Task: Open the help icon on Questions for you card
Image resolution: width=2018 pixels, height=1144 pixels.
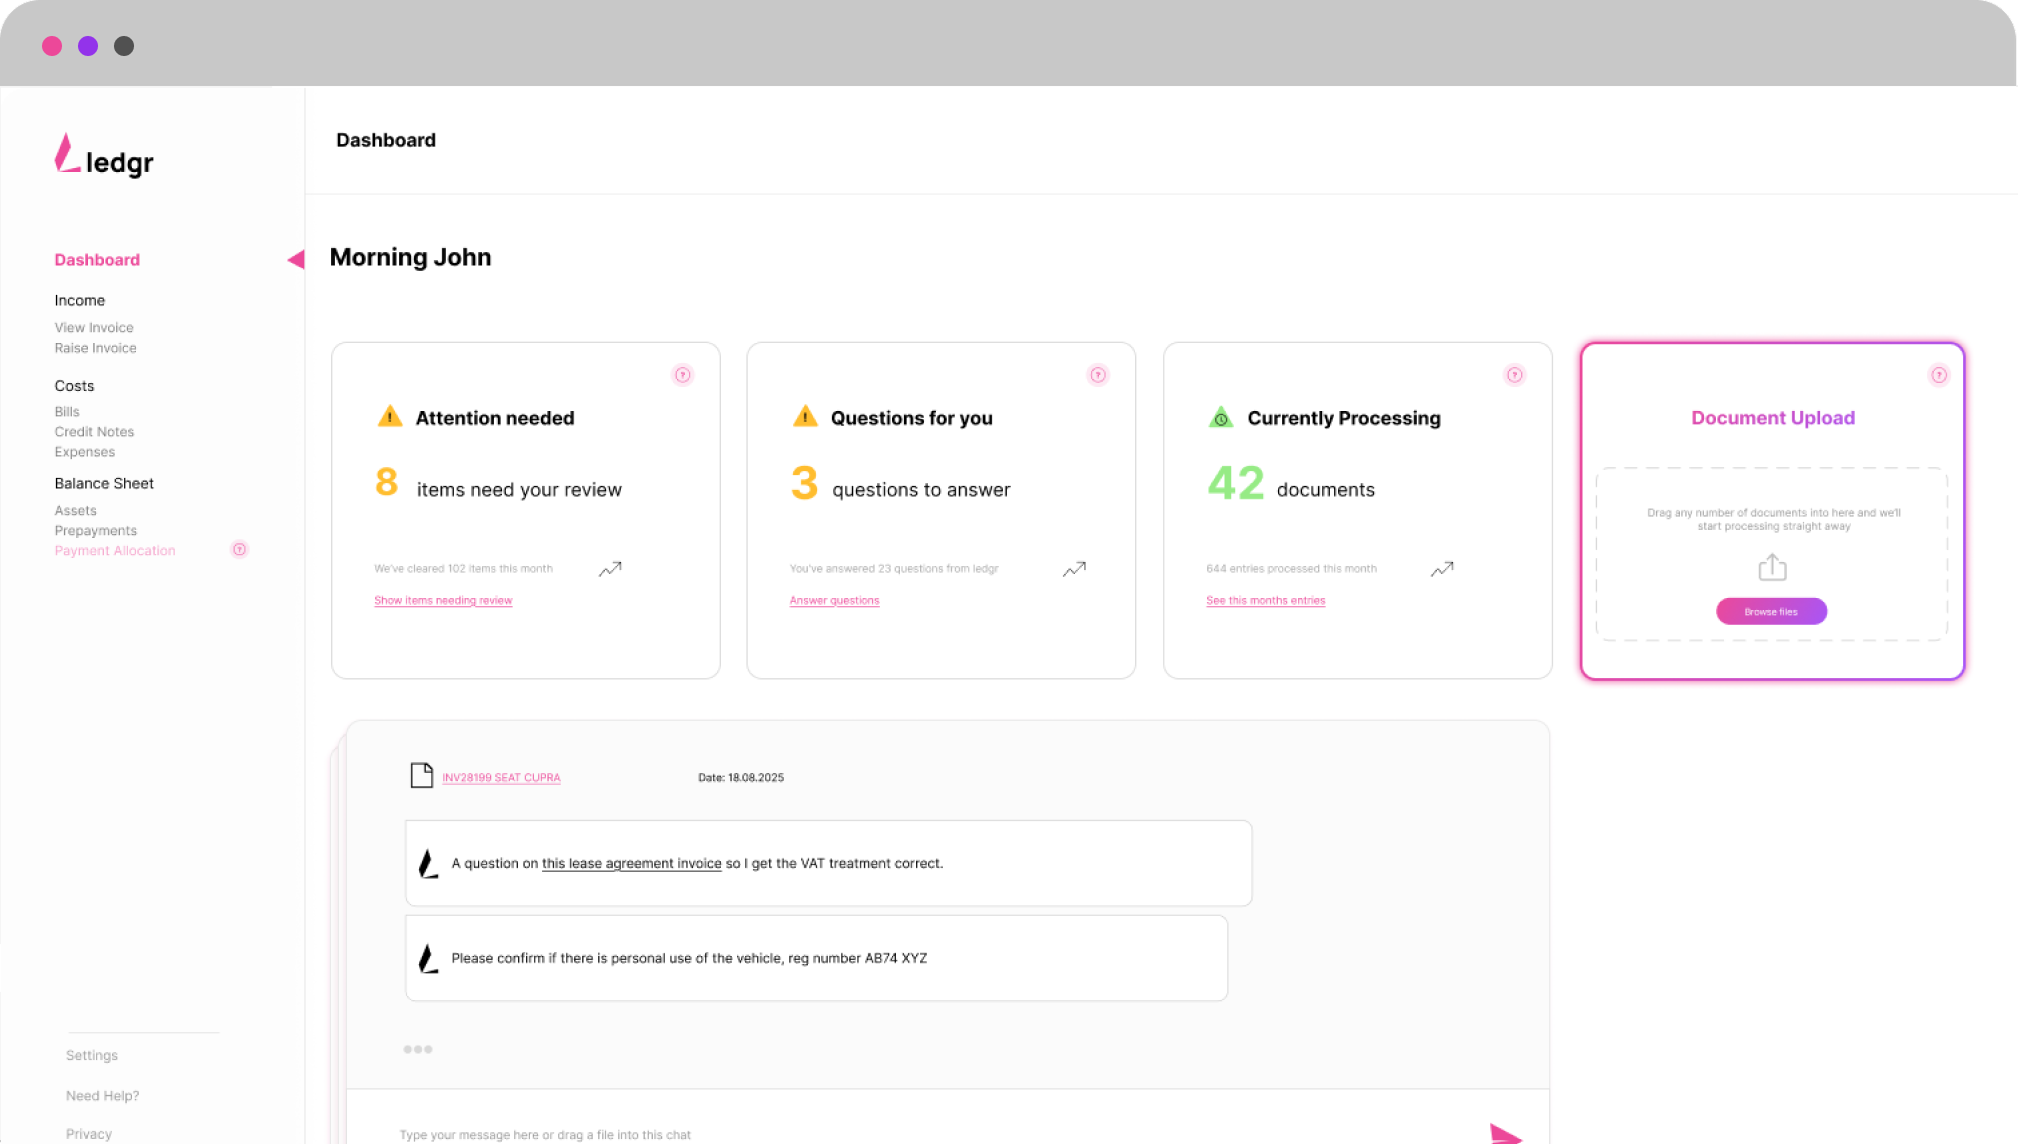Action: [x=1098, y=374]
